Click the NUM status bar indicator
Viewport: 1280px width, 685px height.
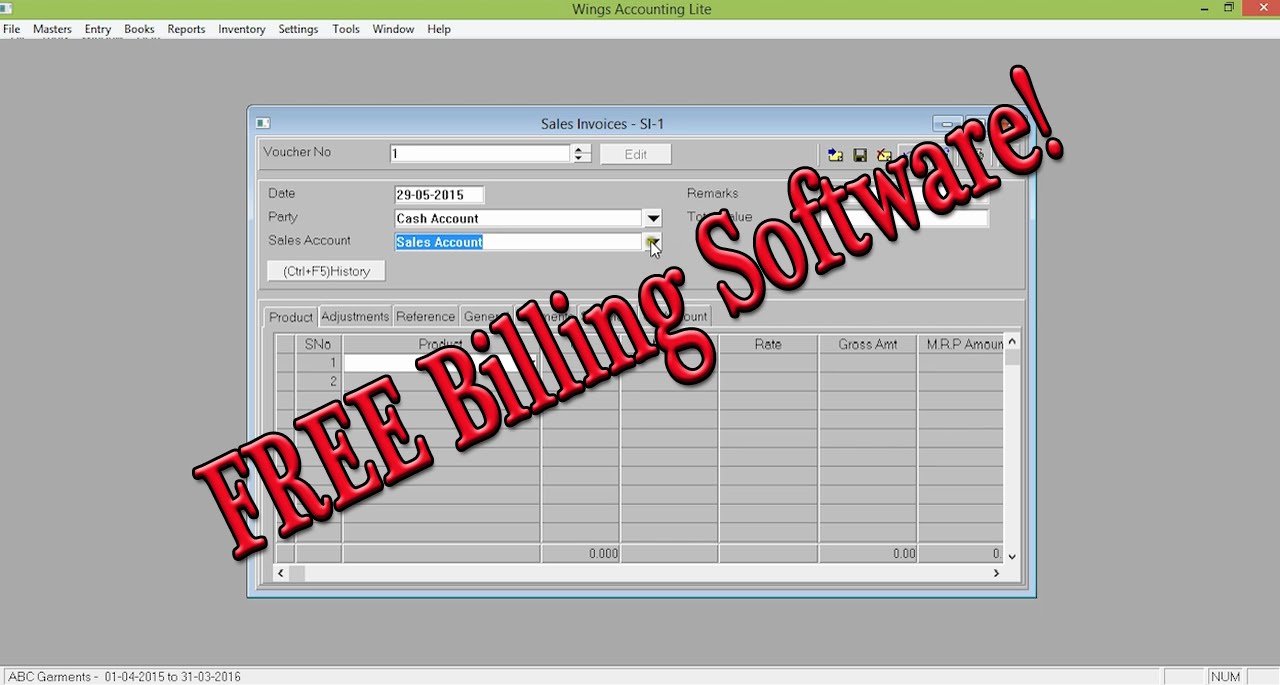[x=1225, y=677]
